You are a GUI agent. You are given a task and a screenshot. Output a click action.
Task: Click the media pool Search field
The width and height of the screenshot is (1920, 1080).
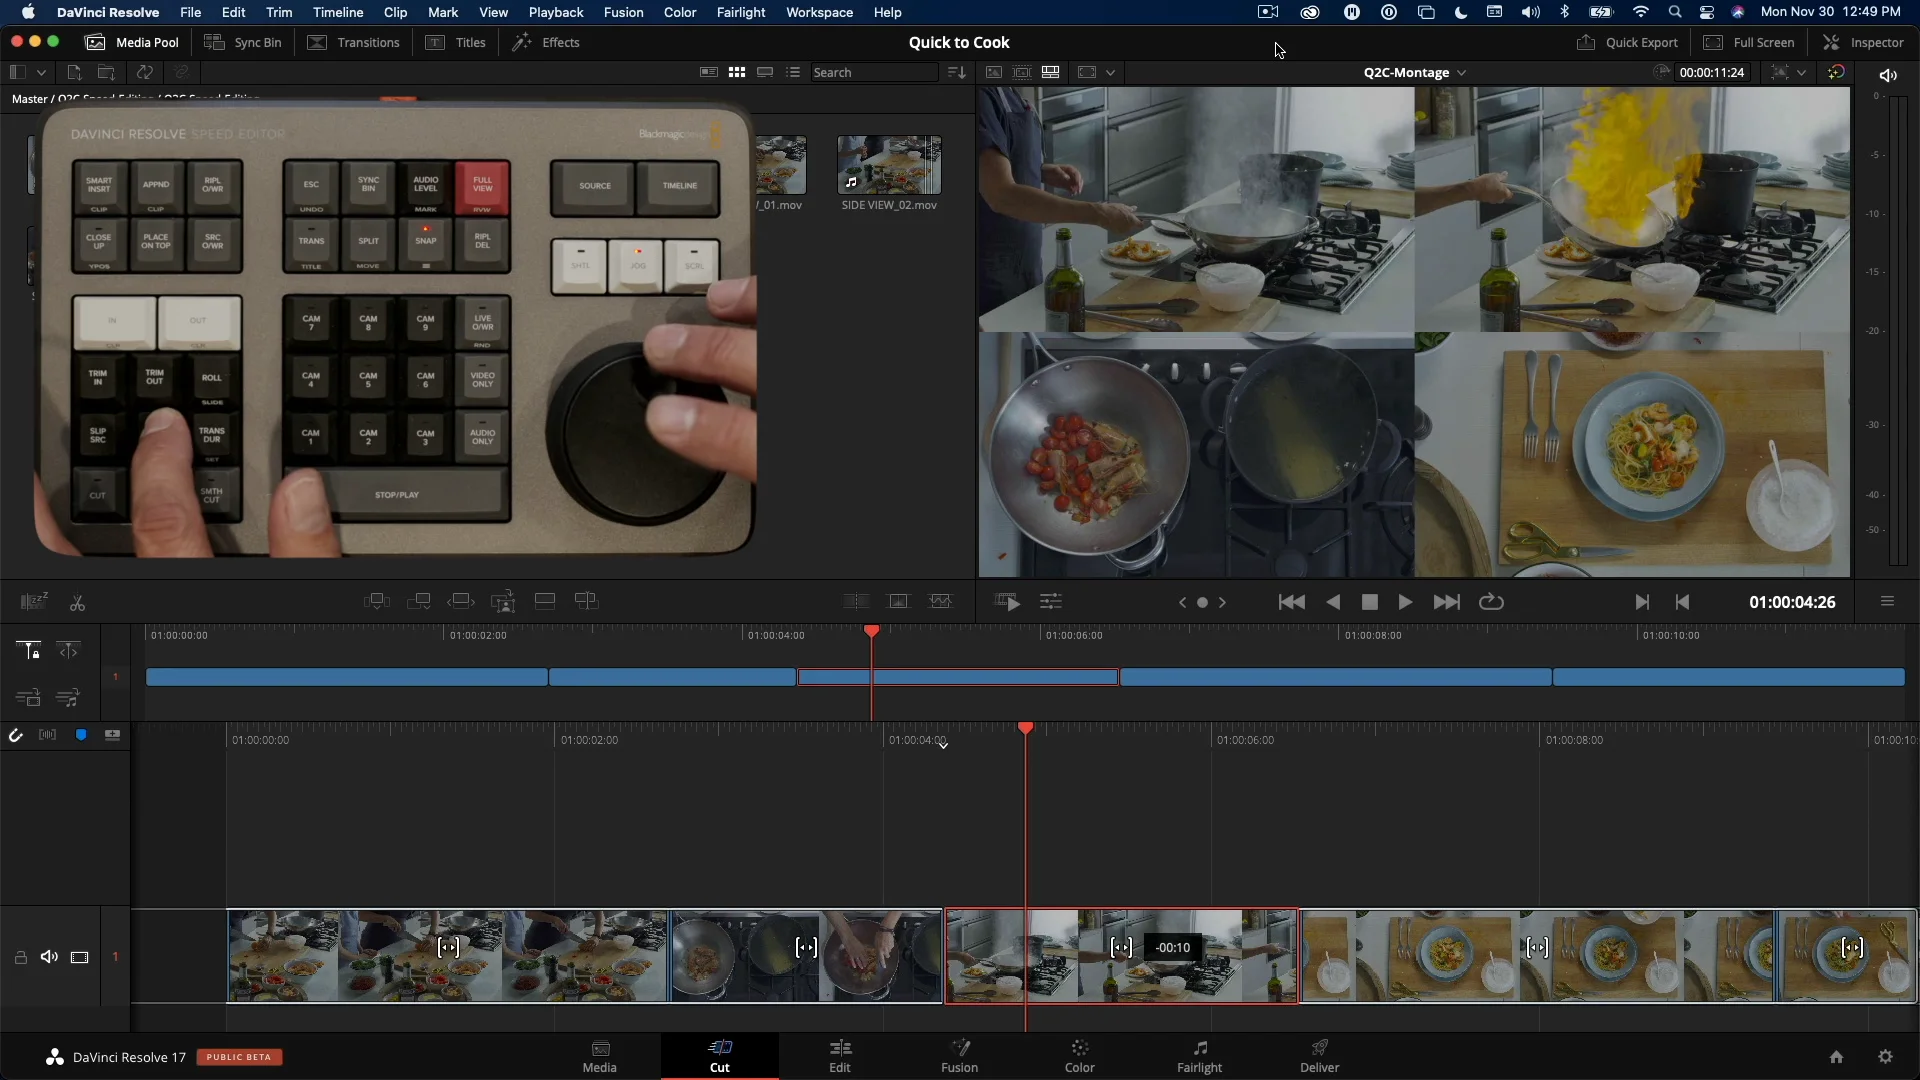873,72
